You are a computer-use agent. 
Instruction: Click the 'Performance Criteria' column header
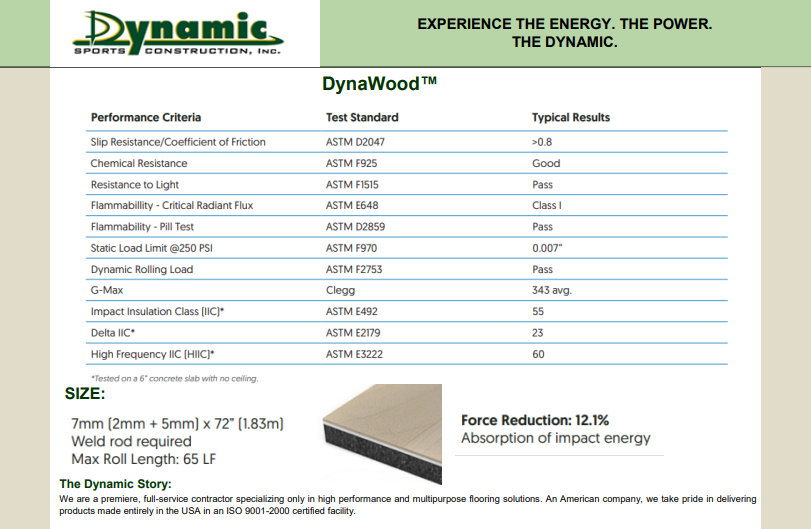[x=146, y=117]
